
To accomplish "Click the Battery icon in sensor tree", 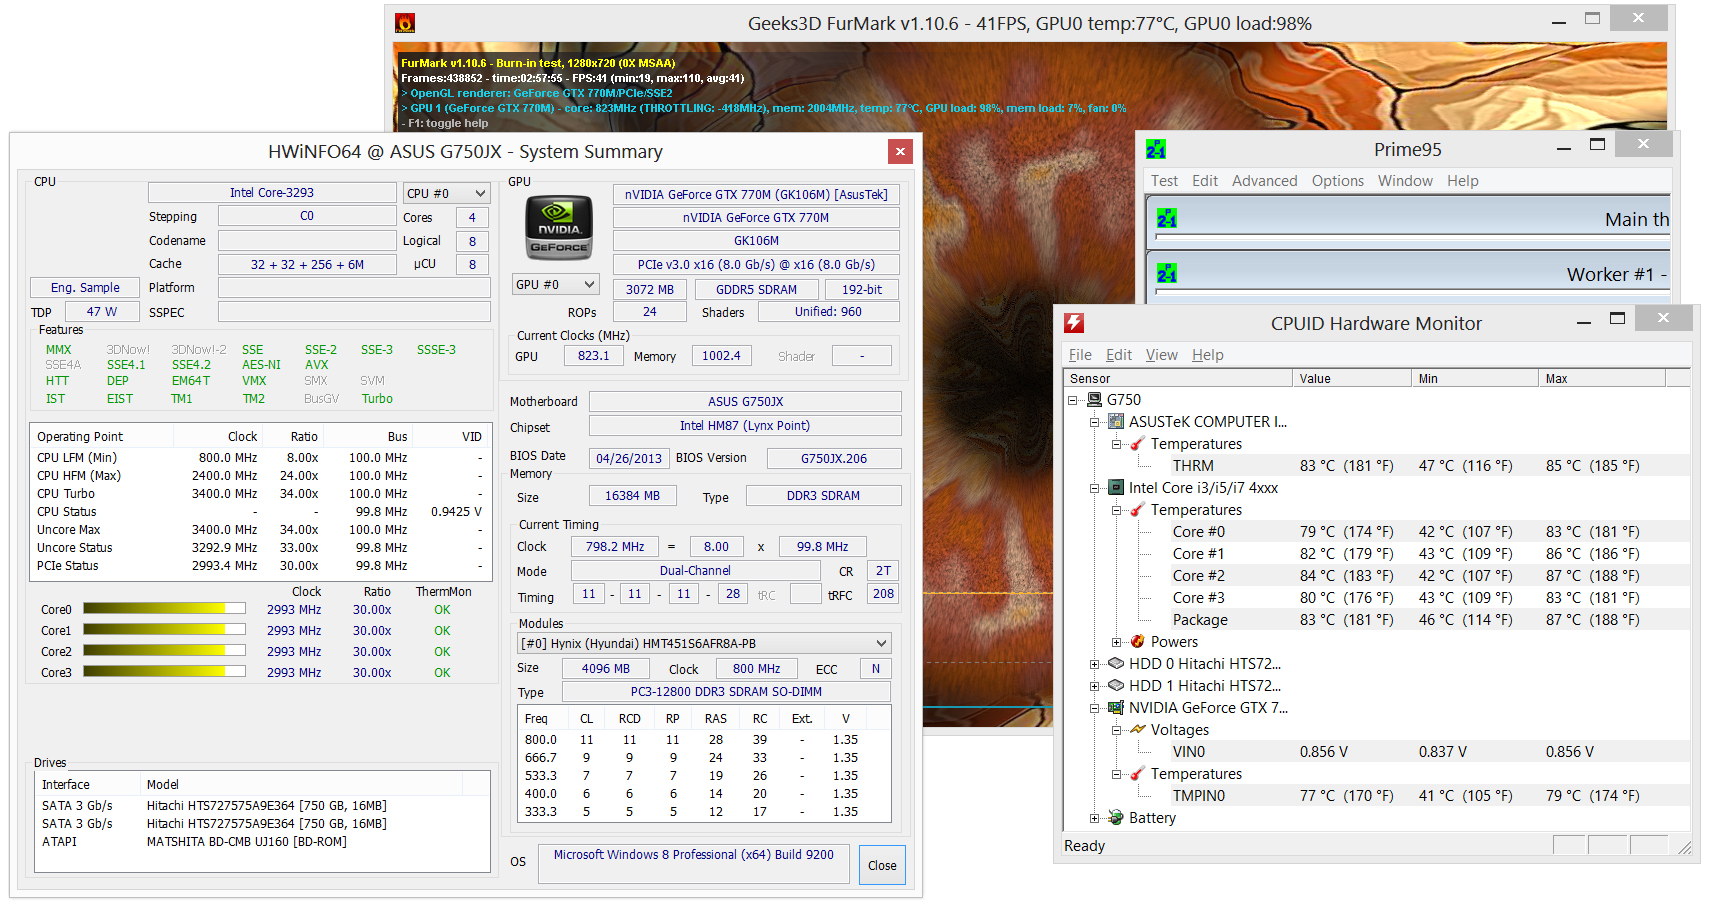I will (x=1116, y=817).
